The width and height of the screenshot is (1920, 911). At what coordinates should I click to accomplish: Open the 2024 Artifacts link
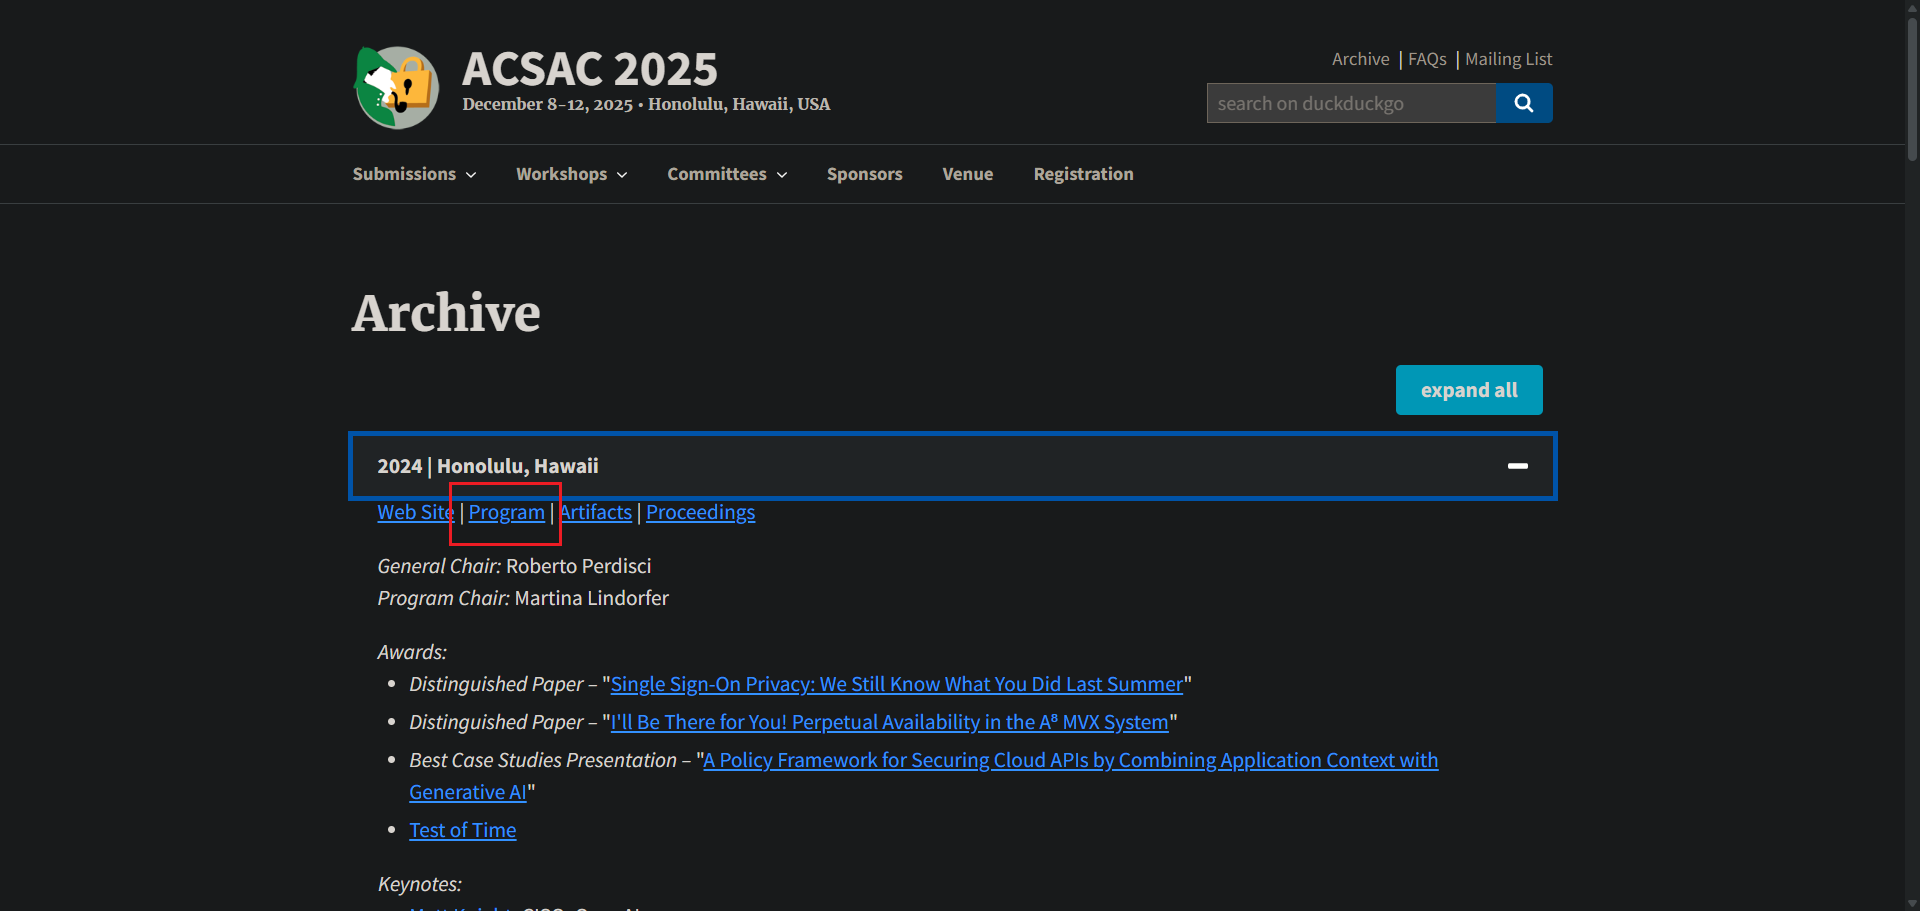pos(596,512)
